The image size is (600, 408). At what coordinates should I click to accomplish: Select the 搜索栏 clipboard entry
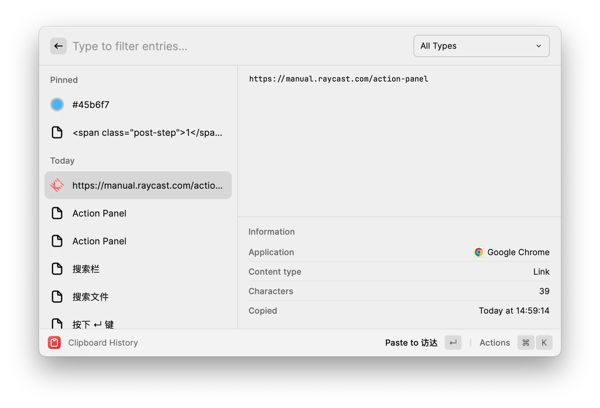(x=138, y=269)
